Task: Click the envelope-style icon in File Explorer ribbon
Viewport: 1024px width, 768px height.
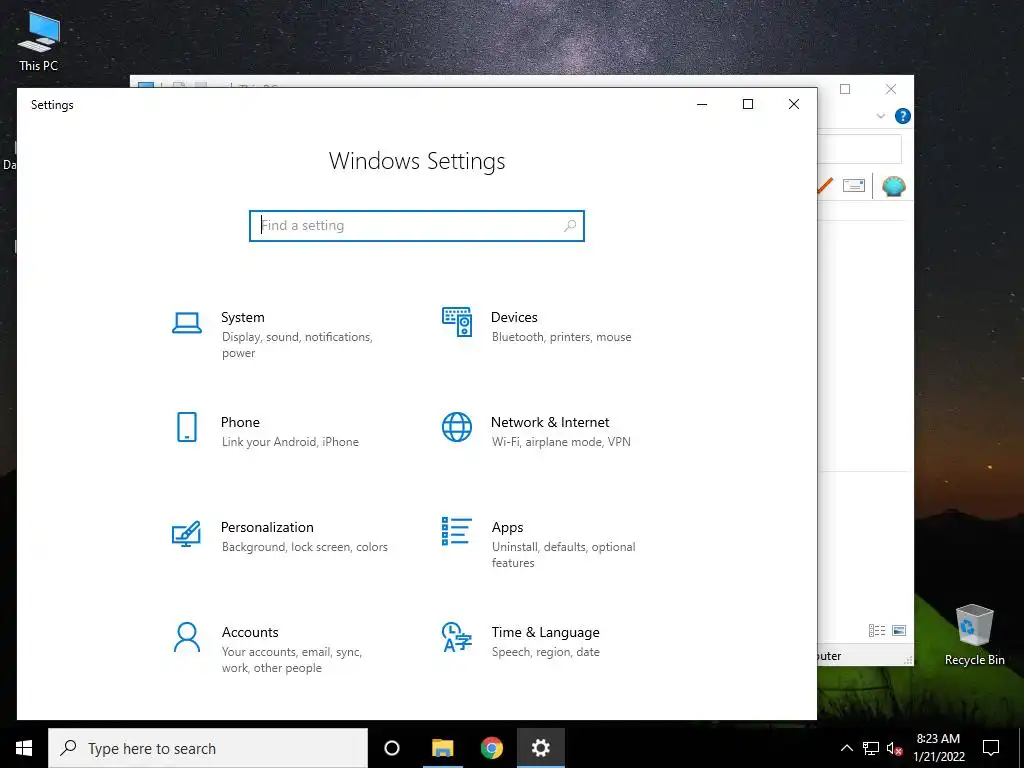Action: 854,185
